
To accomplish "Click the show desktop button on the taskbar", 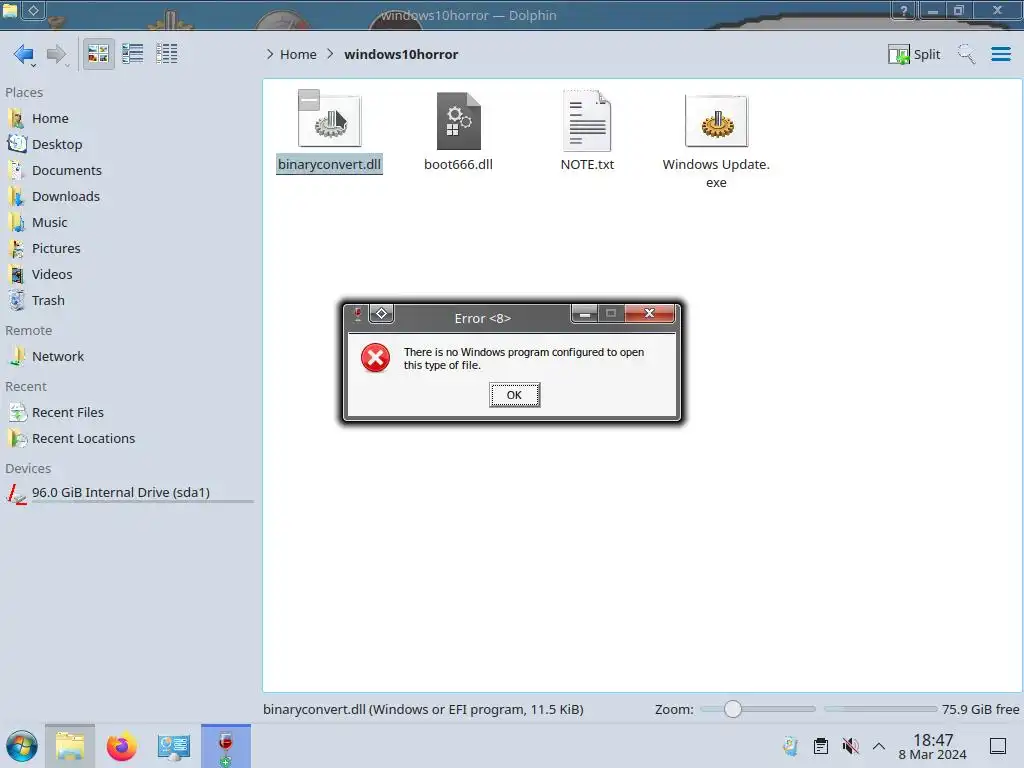I will click(998, 746).
